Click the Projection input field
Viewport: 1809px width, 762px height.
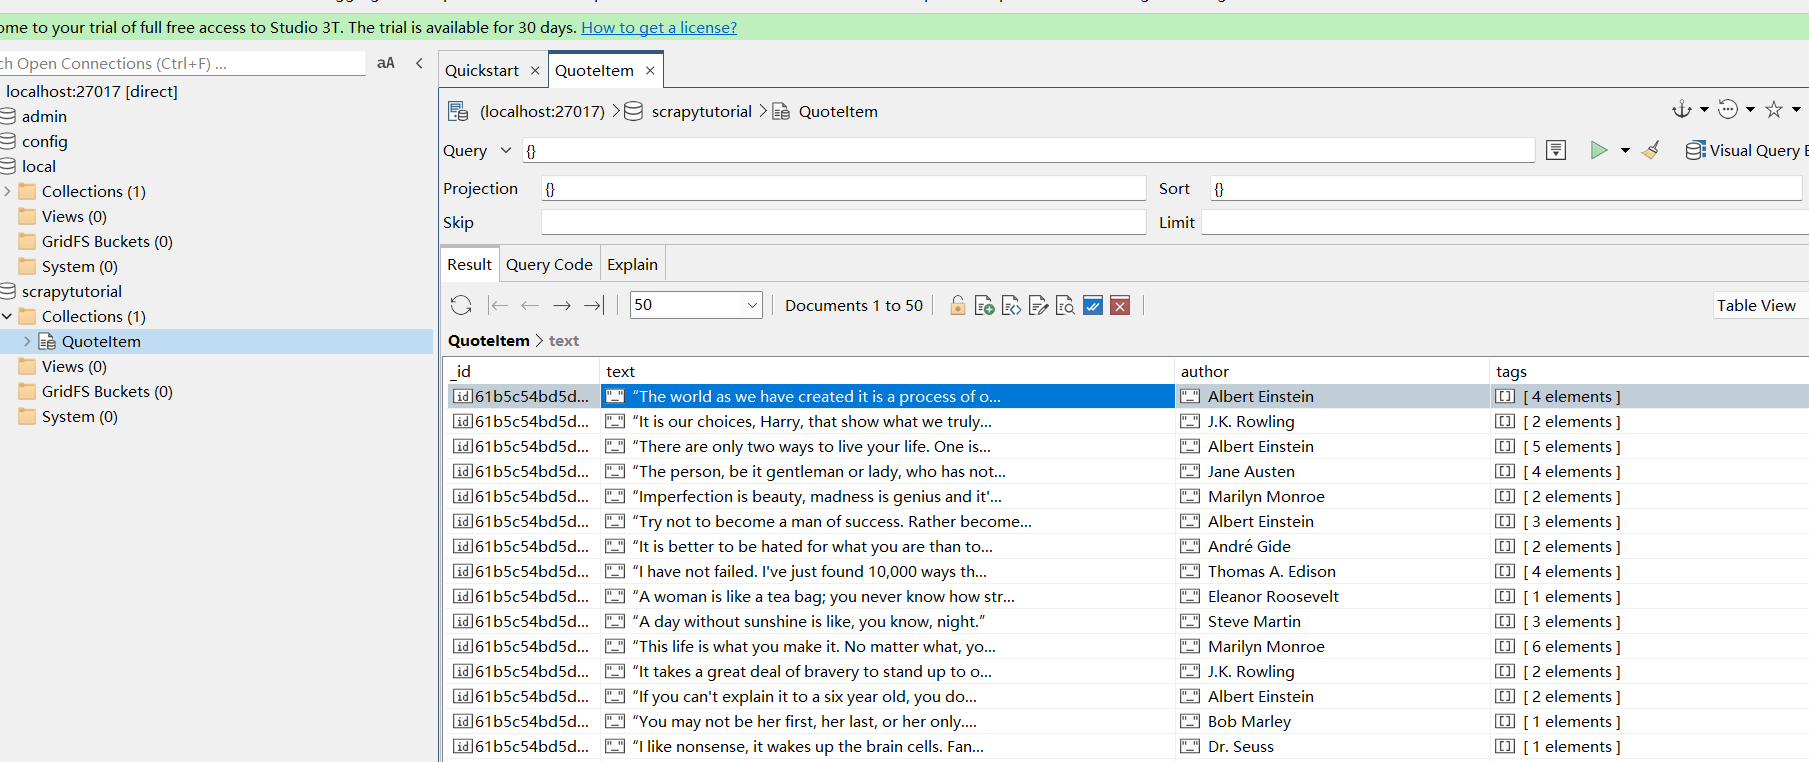844,188
